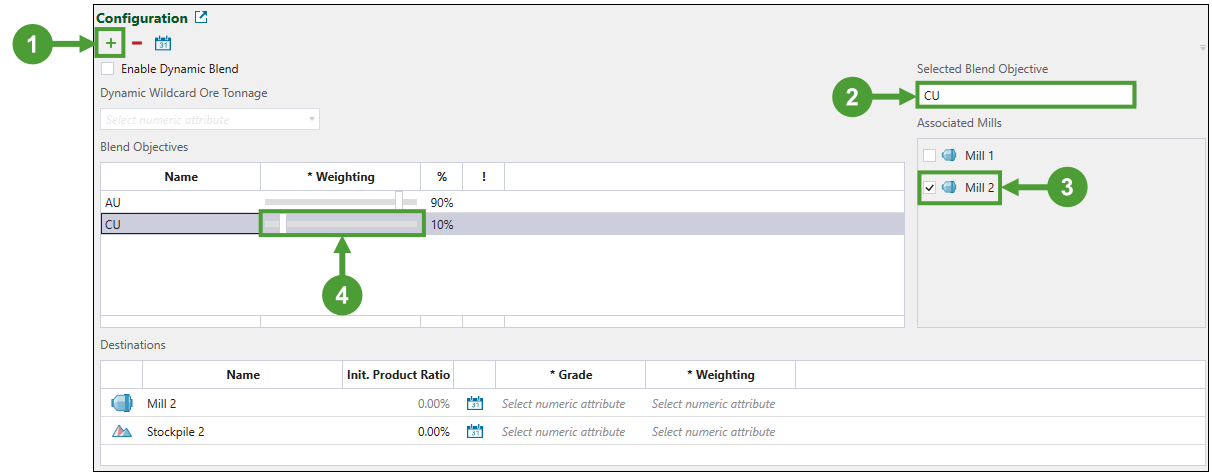Click the green plus add objective icon
1212x475 pixels.
(x=111, y=43)
